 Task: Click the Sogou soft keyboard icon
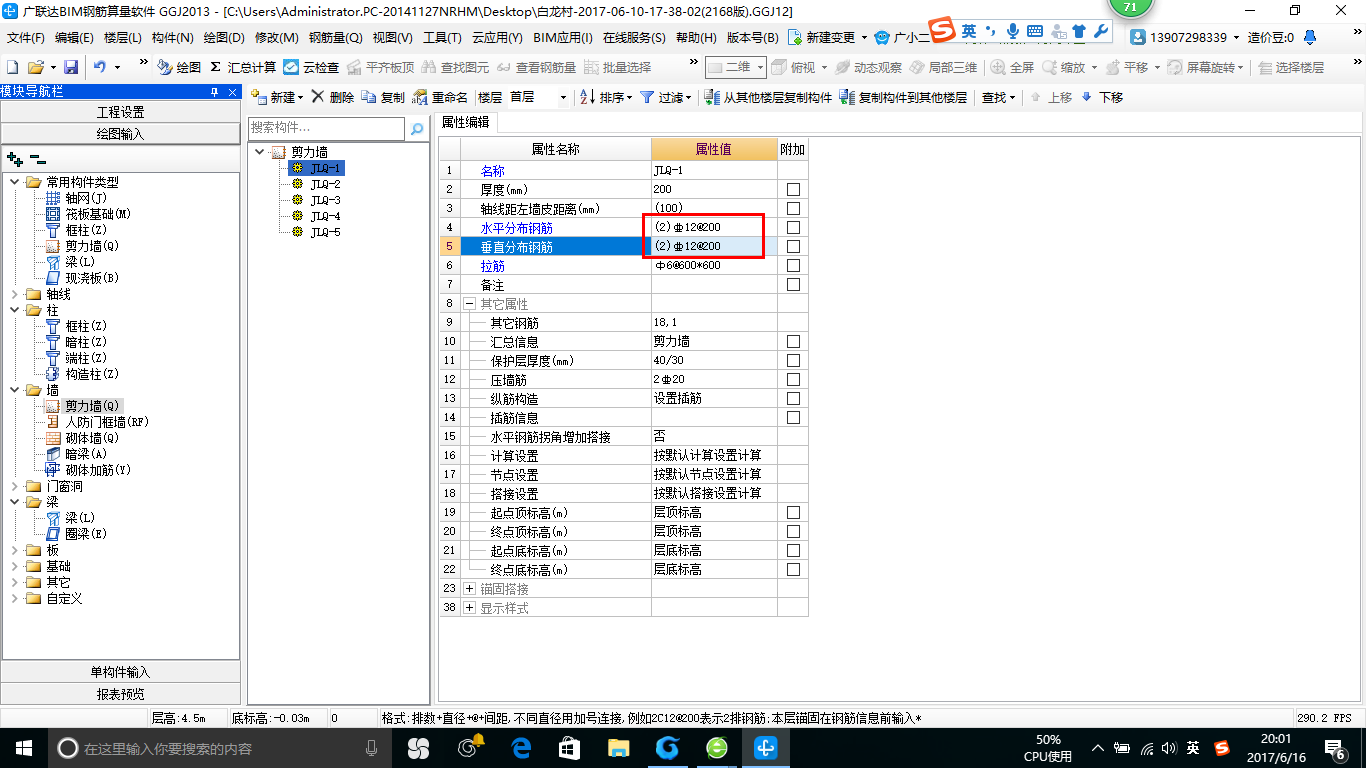(1035, 31)
